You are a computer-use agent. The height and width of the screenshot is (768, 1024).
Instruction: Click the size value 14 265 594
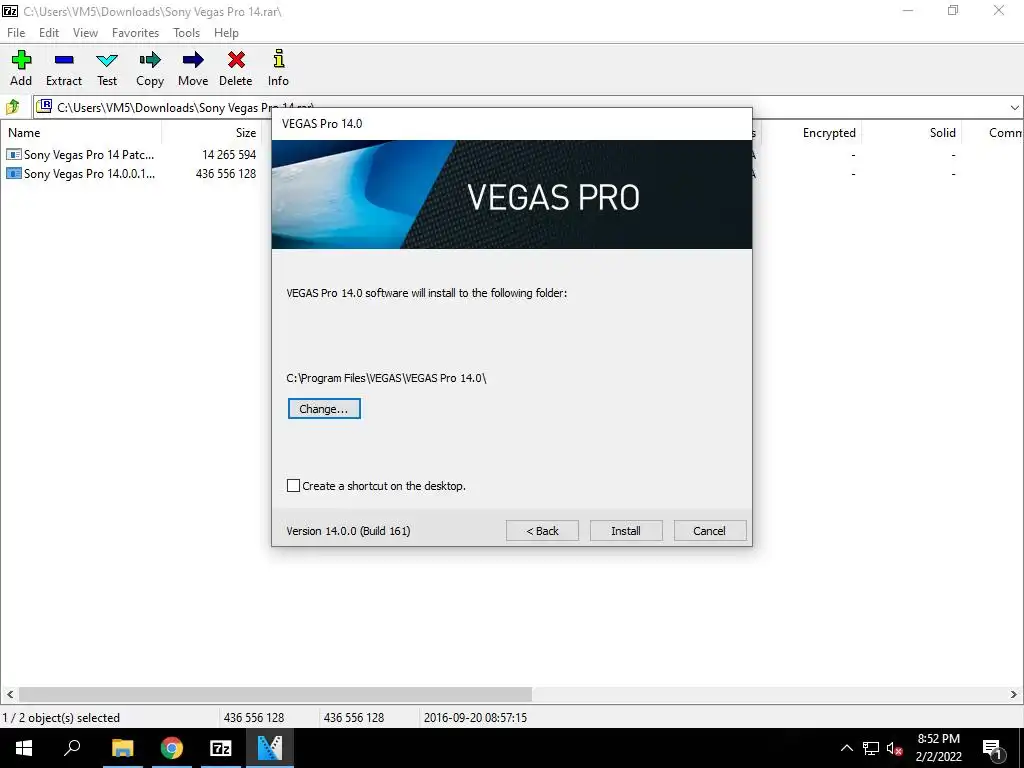click(x=229, y=155)
